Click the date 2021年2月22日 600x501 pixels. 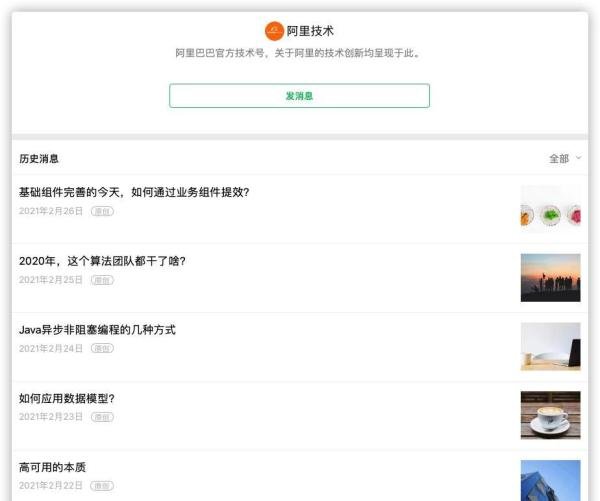(x=51, y=486)
